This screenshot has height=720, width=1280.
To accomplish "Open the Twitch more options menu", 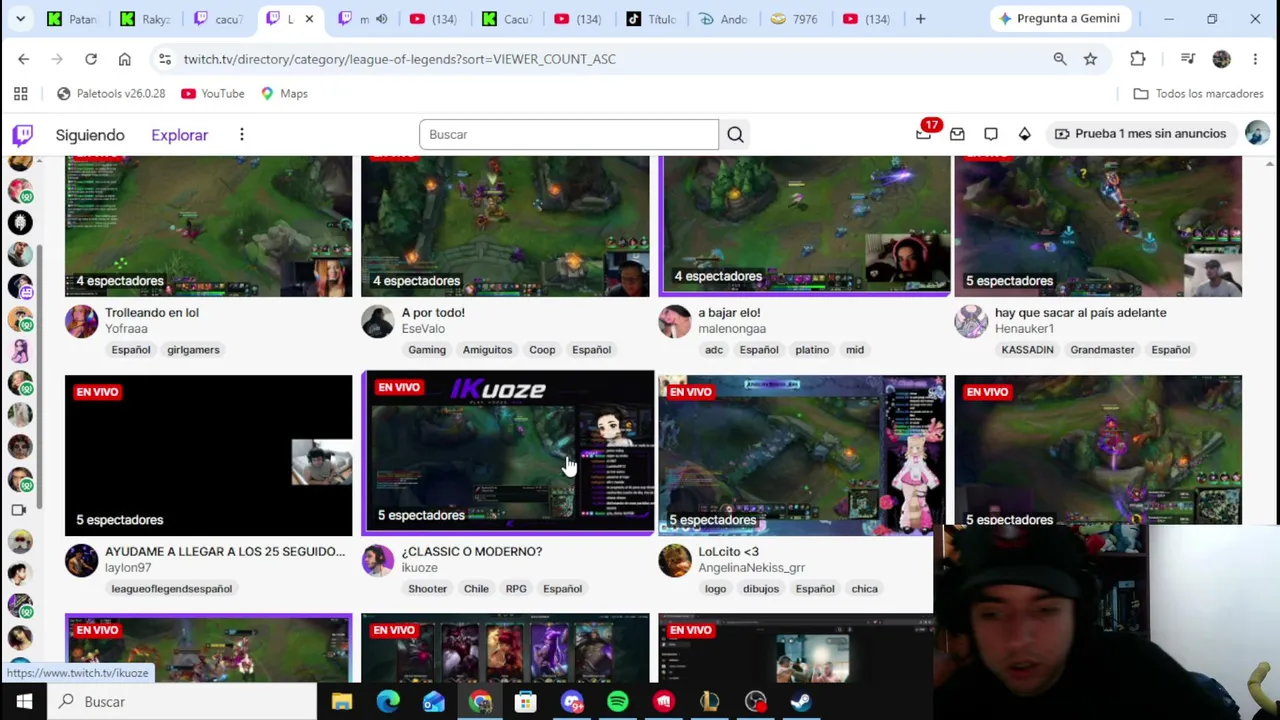I will tap(241, 135).
